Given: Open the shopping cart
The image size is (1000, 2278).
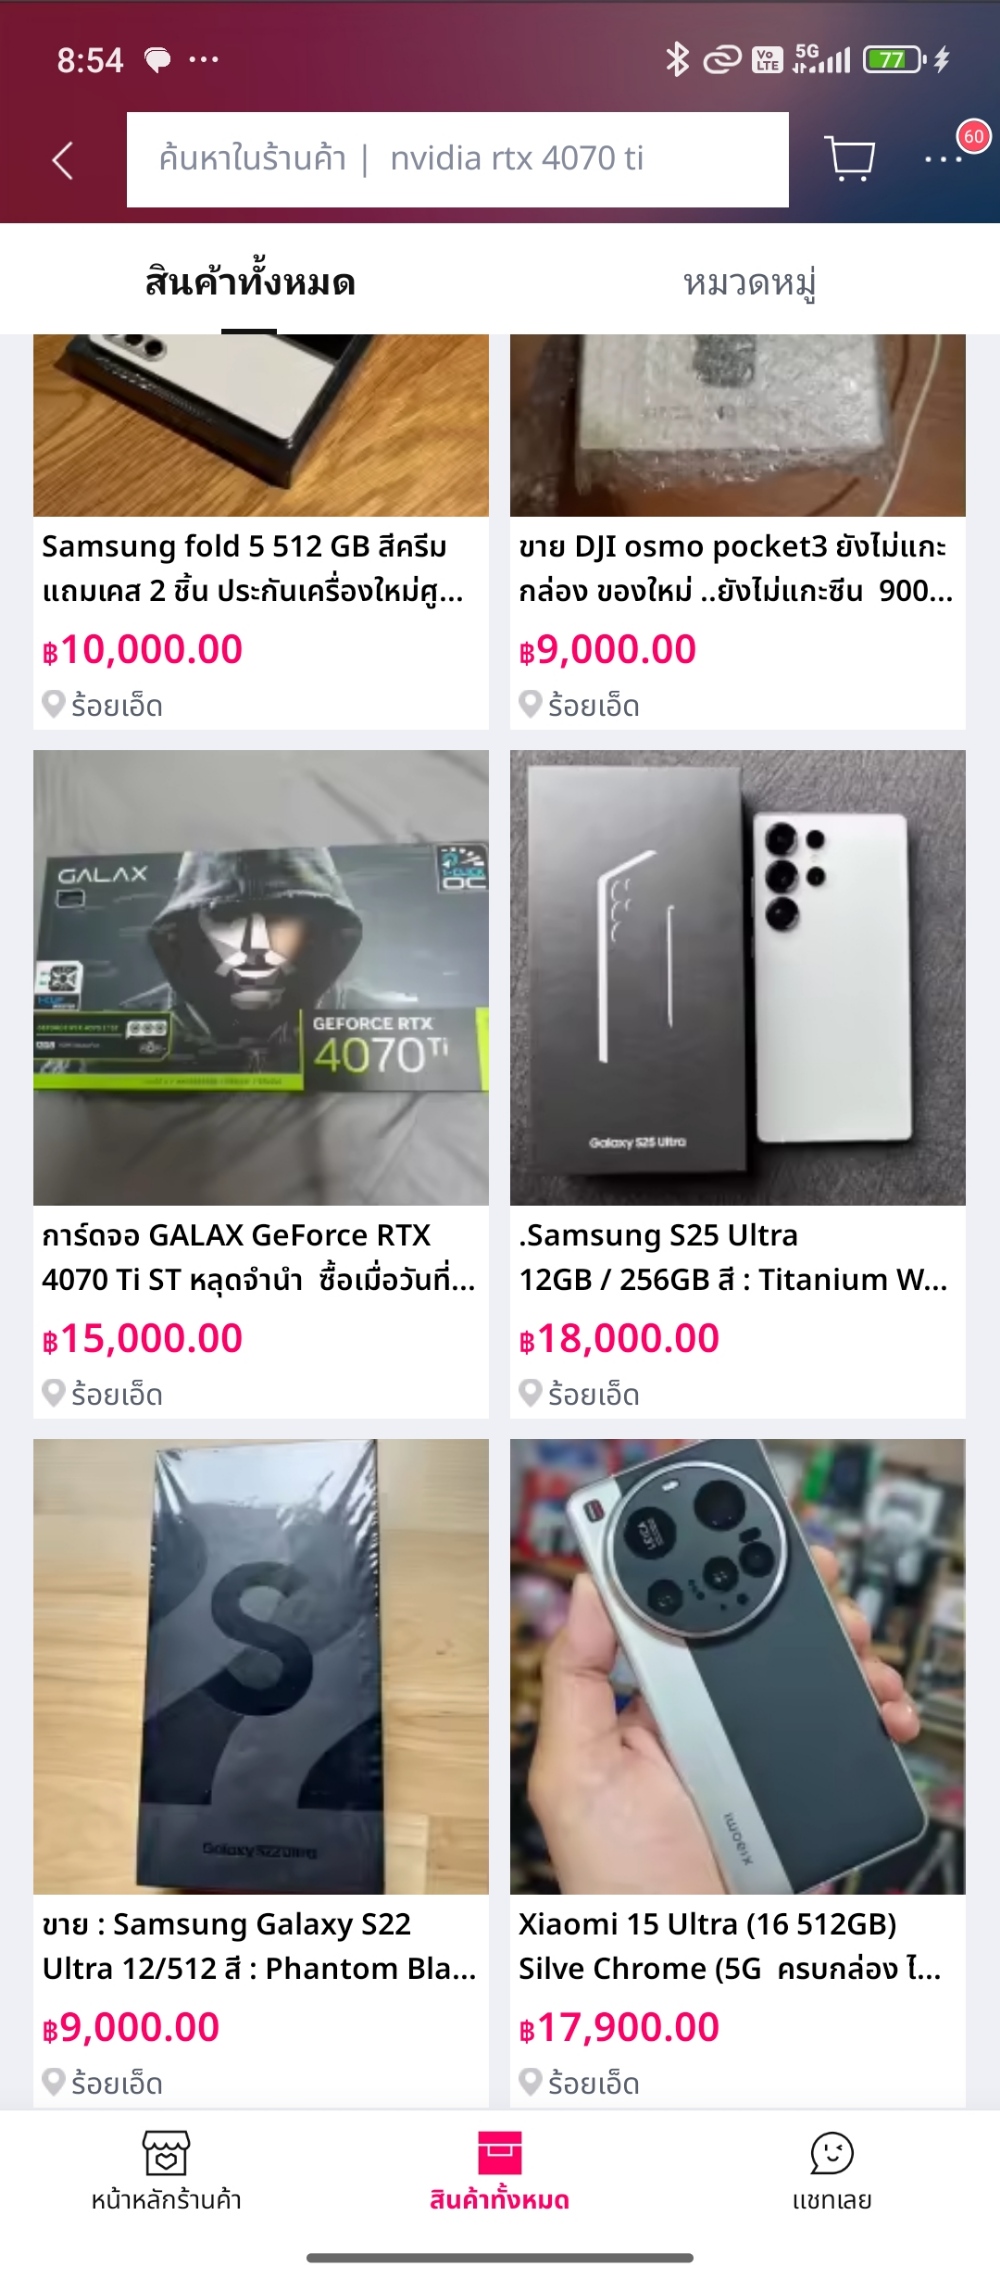Looking at the screenshot, I should point(849,158).
